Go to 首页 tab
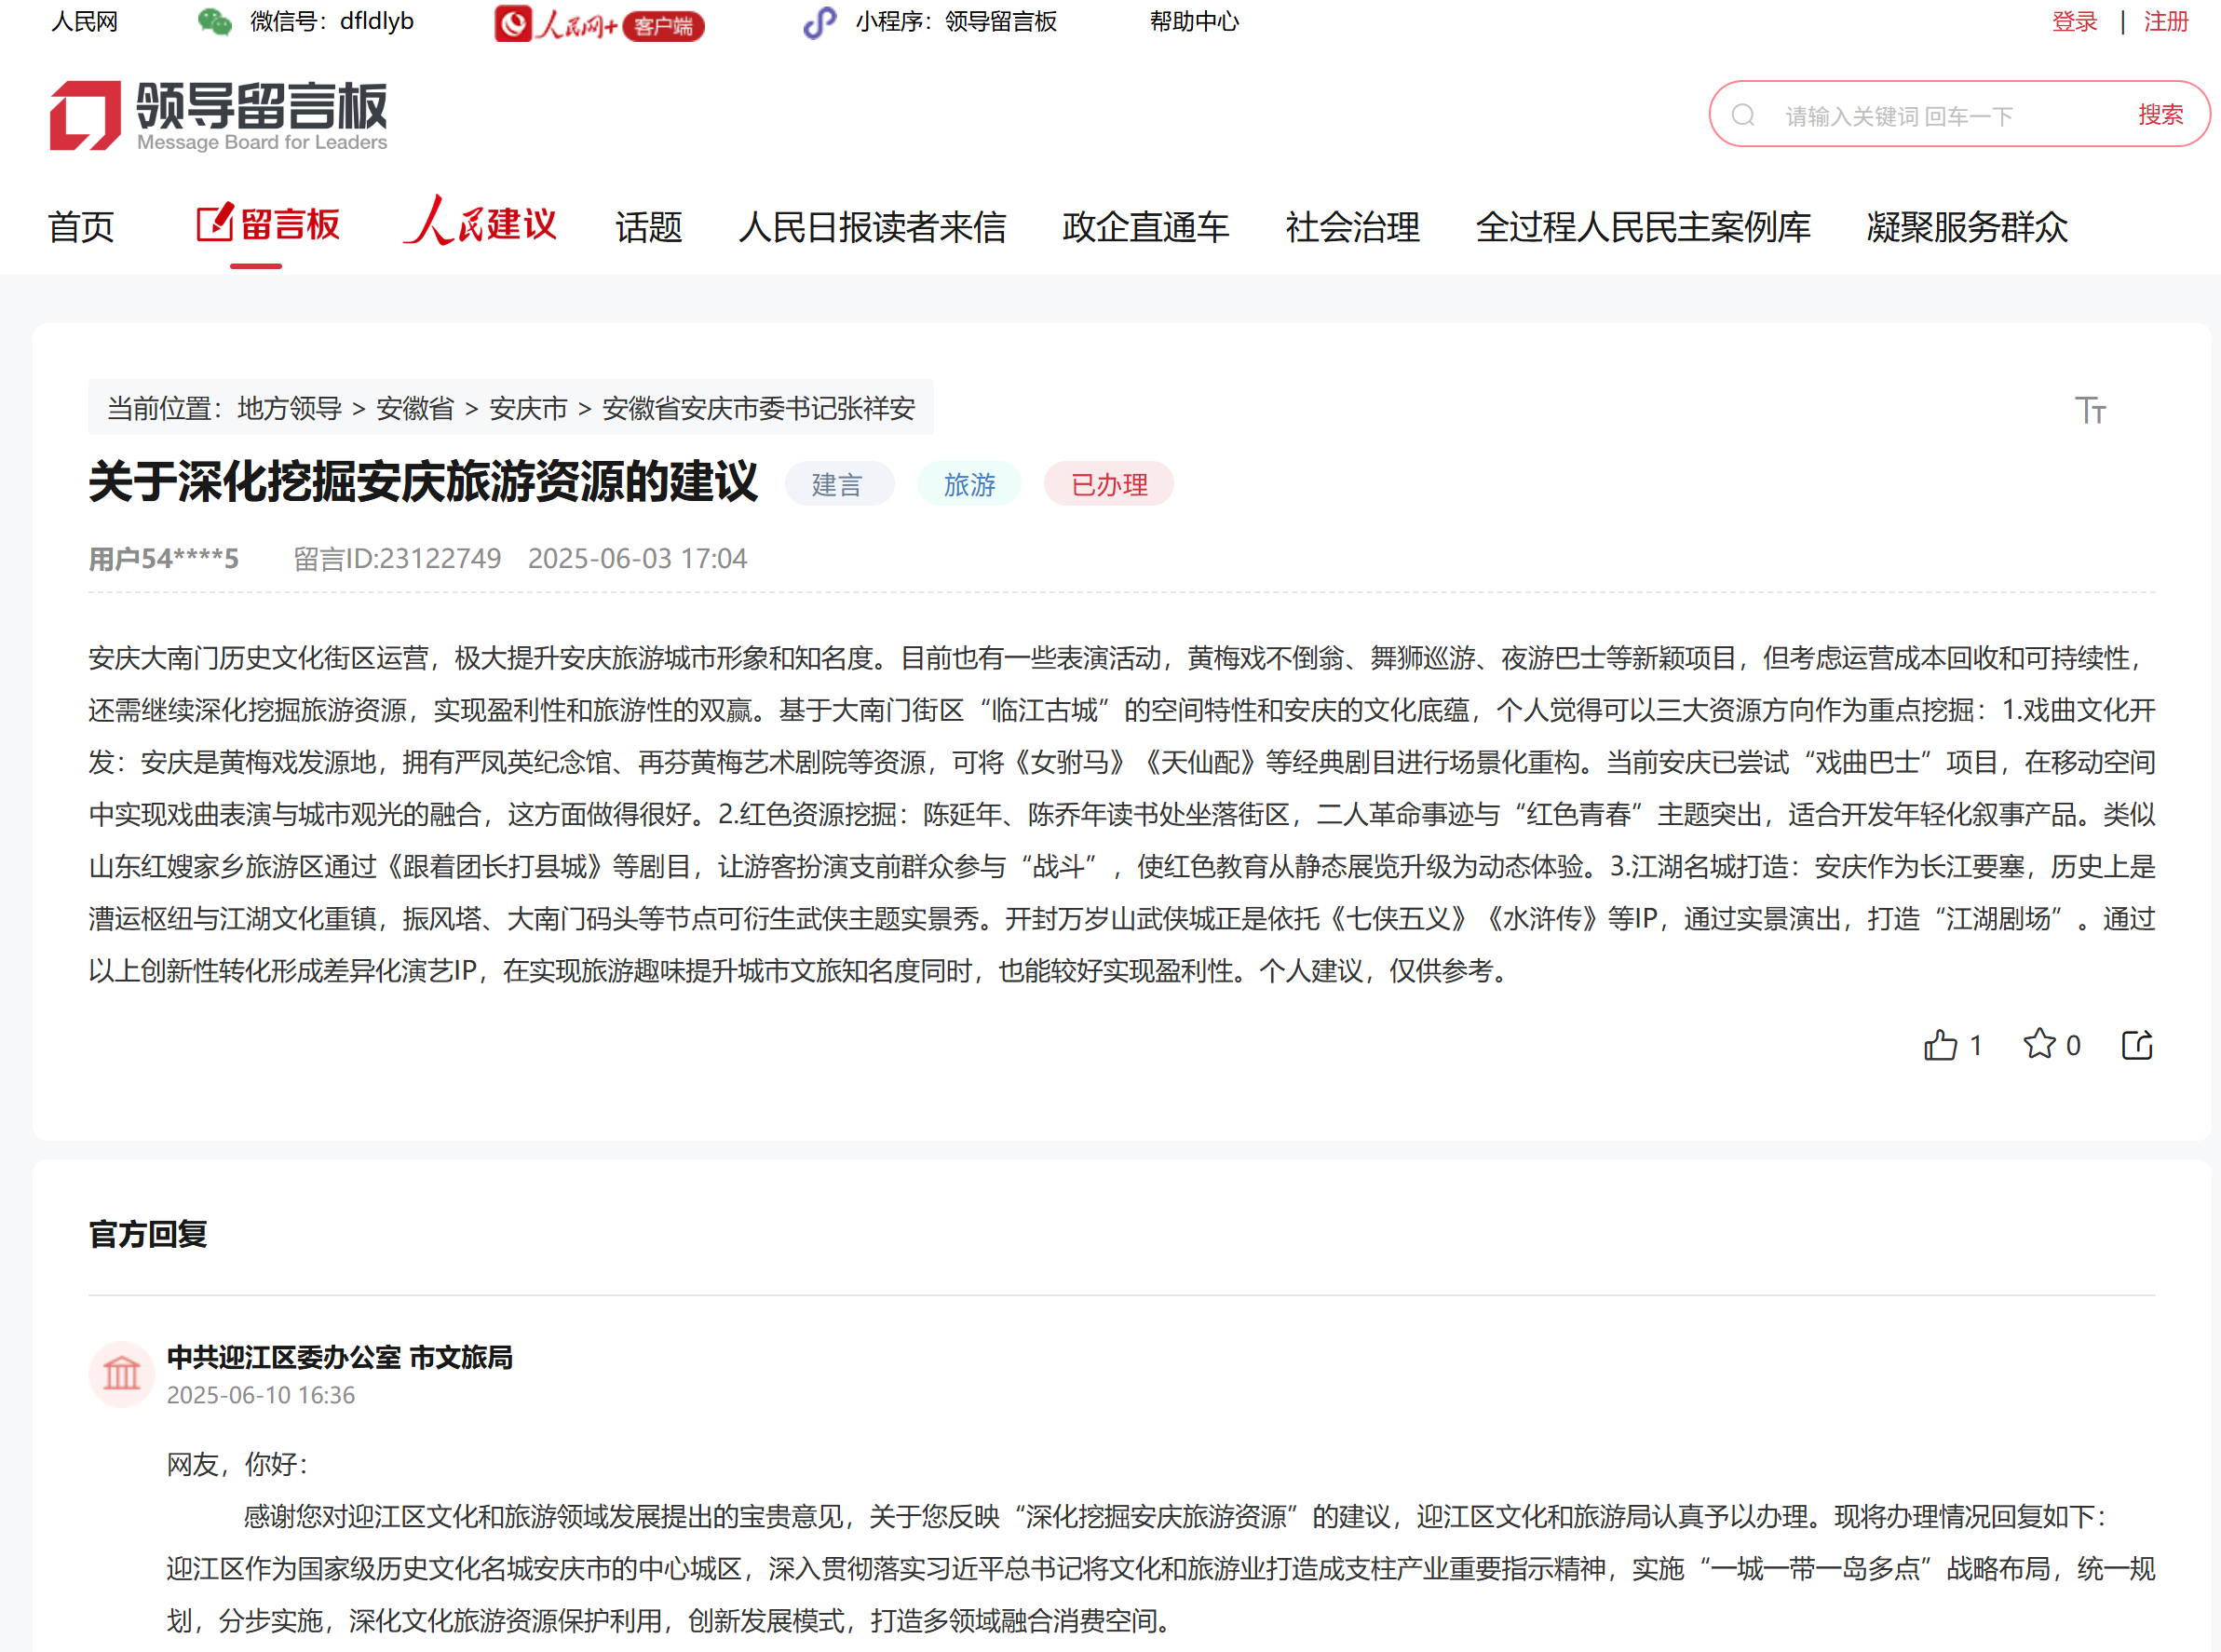This screenshot has height=1652, width=2221. pyautogui.click(x=81, y=227)
